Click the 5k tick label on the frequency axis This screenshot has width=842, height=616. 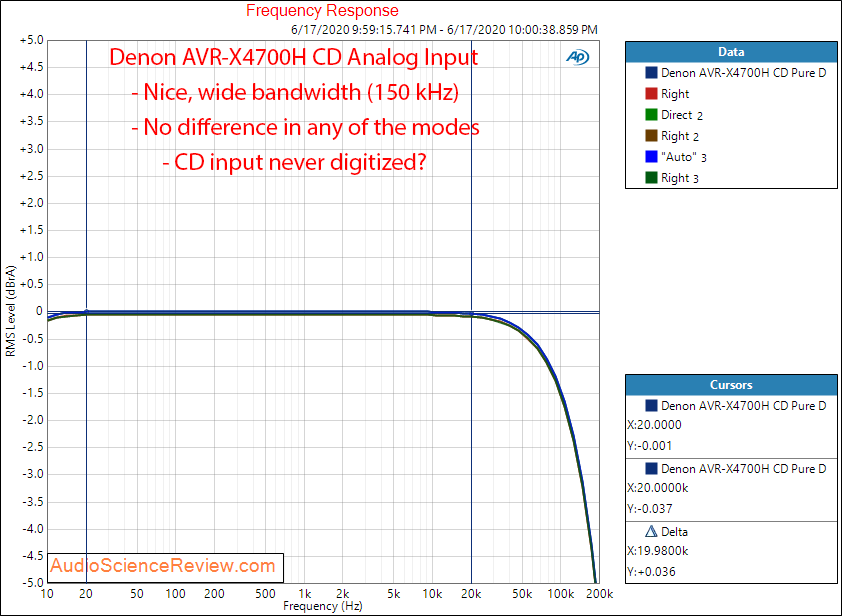click(x=394, y=594)
